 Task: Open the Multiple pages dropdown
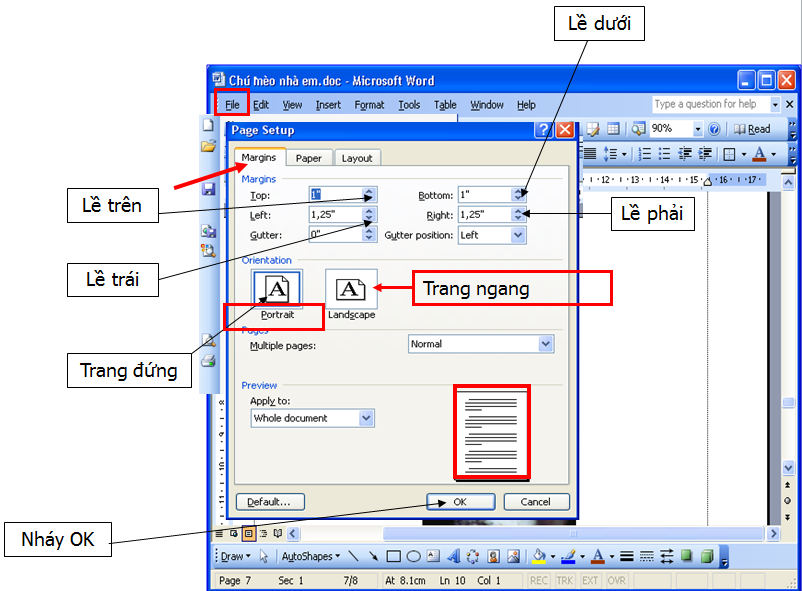[546, 344]
